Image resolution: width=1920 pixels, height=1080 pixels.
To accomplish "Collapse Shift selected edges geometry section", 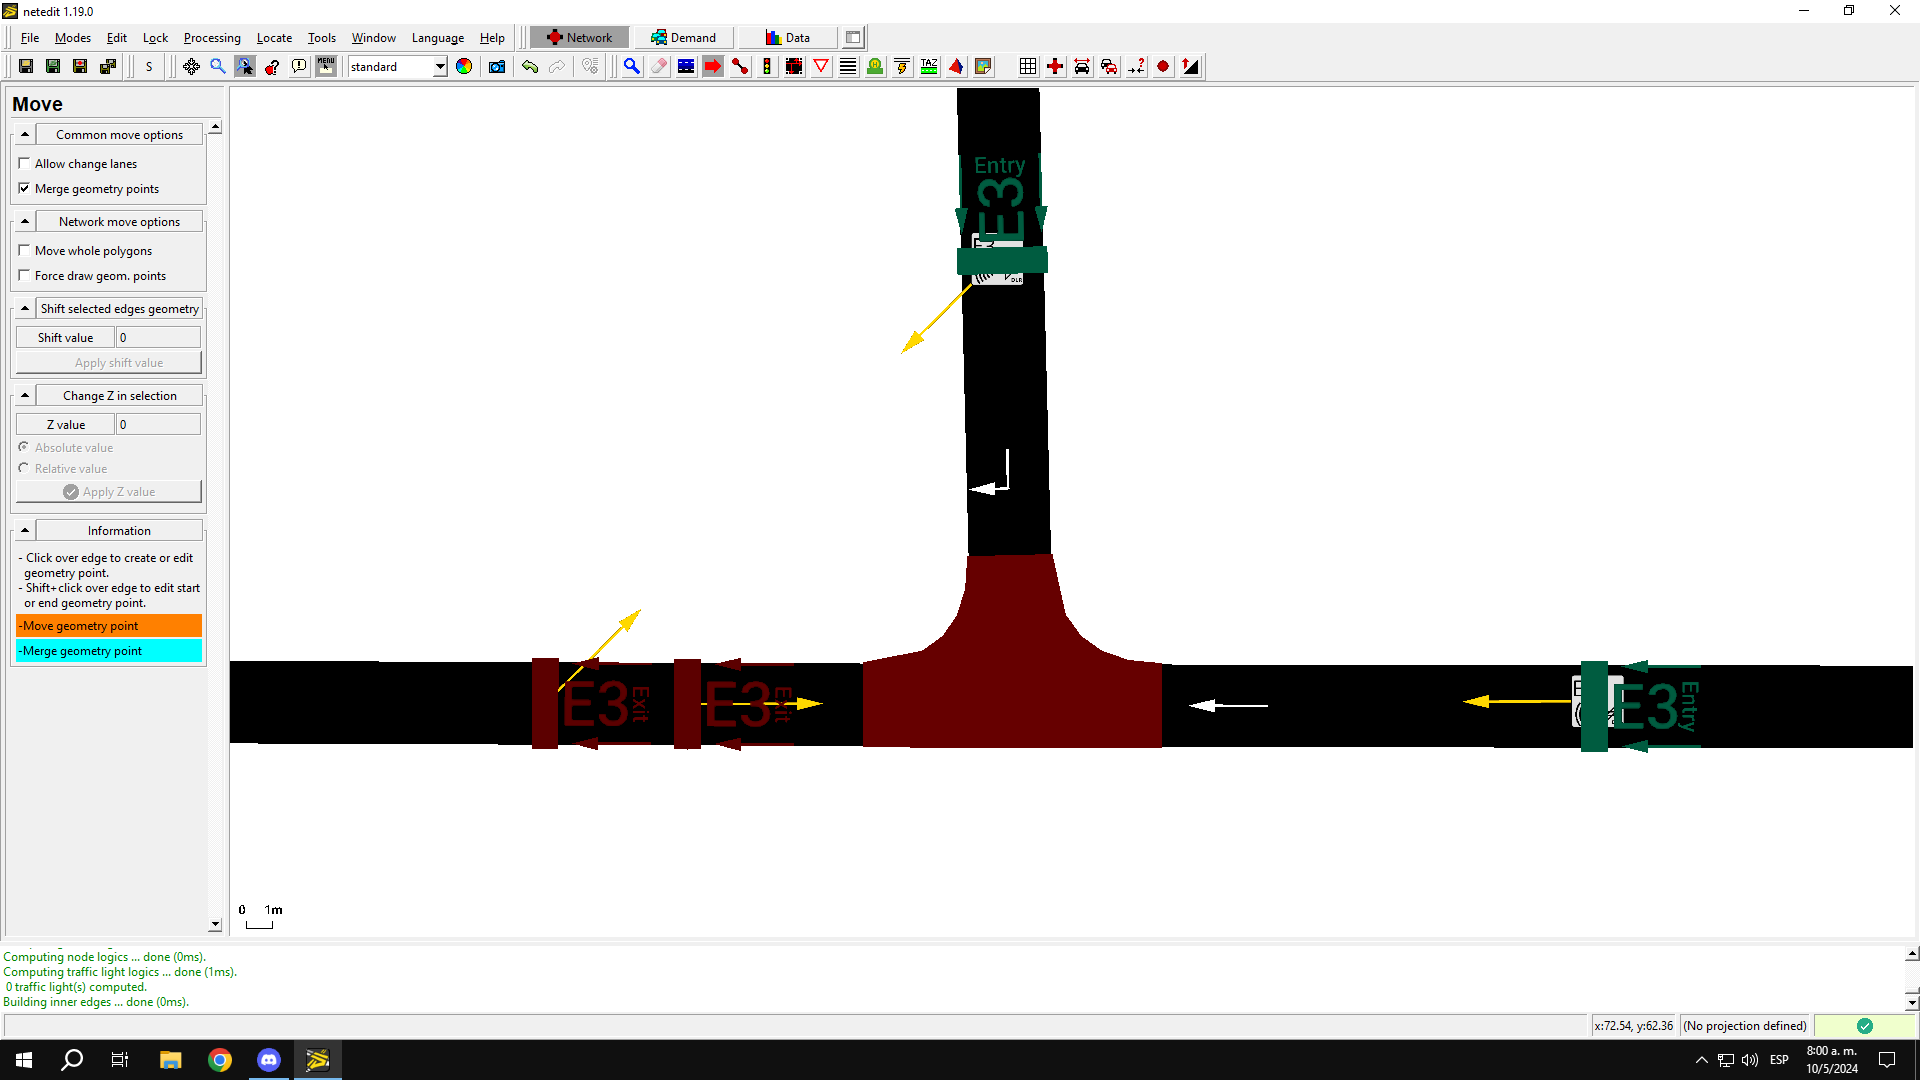I will click(x=25, y=308).
